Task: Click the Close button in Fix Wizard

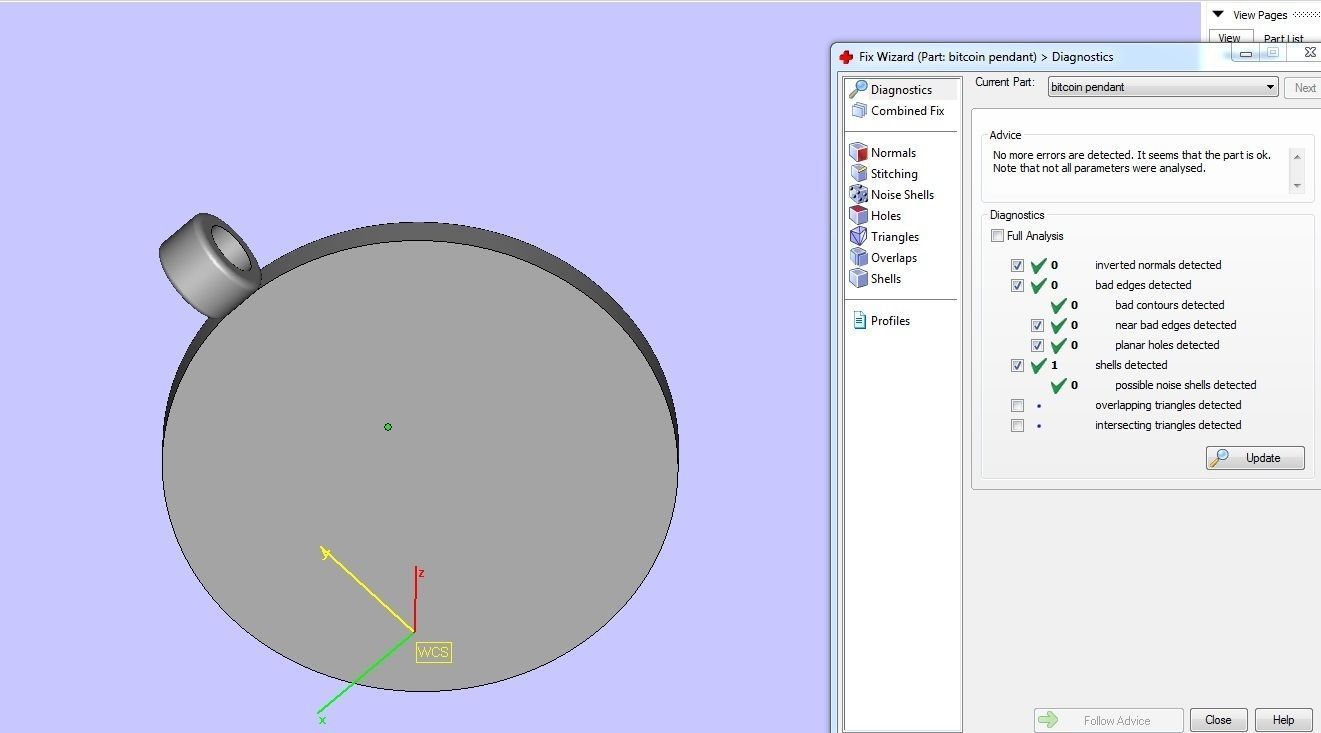Action: click(1218, 720)
